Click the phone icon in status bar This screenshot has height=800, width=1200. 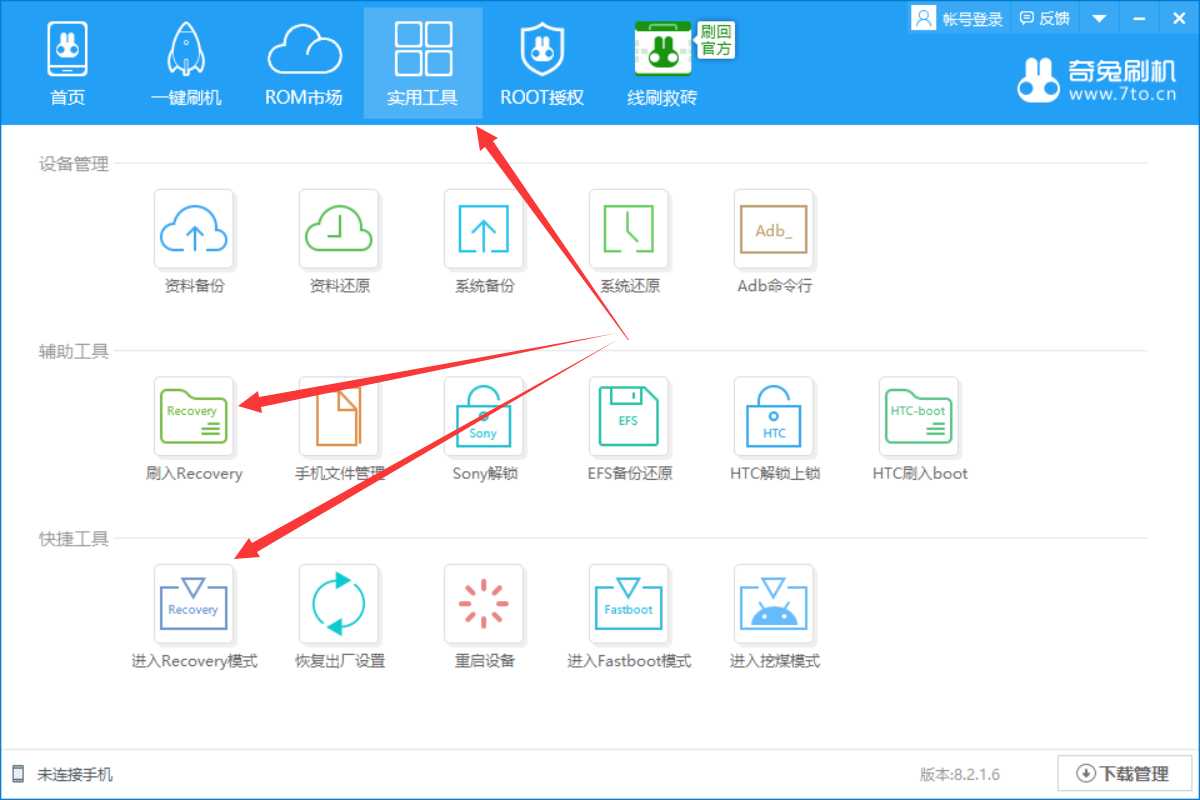coord(18,774)
